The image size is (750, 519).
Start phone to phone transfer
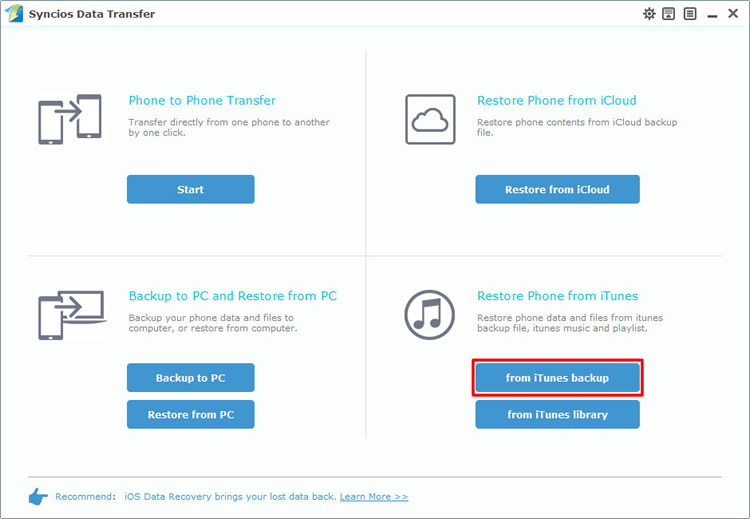[190, 189]
